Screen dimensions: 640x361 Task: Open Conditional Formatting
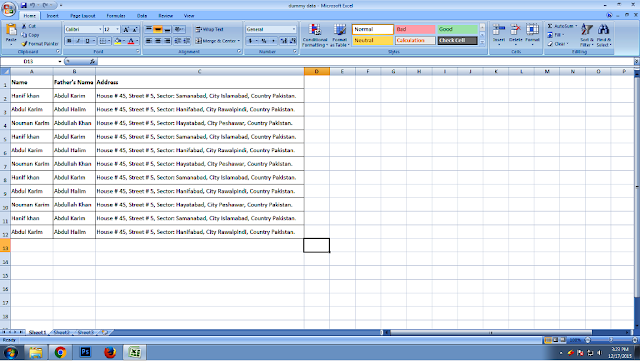click(x=315, y=35)
